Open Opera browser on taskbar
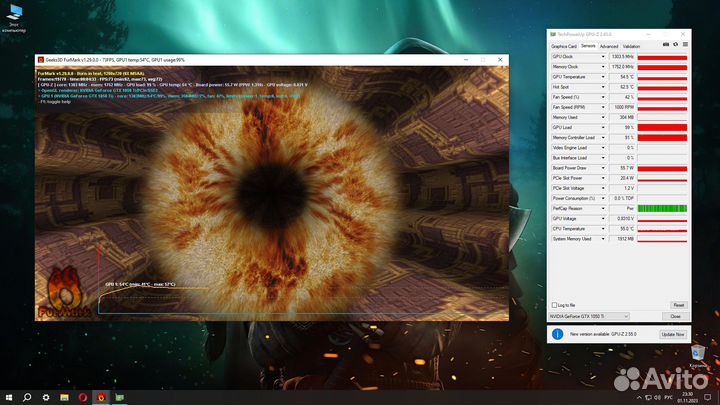 pos(83,397)
